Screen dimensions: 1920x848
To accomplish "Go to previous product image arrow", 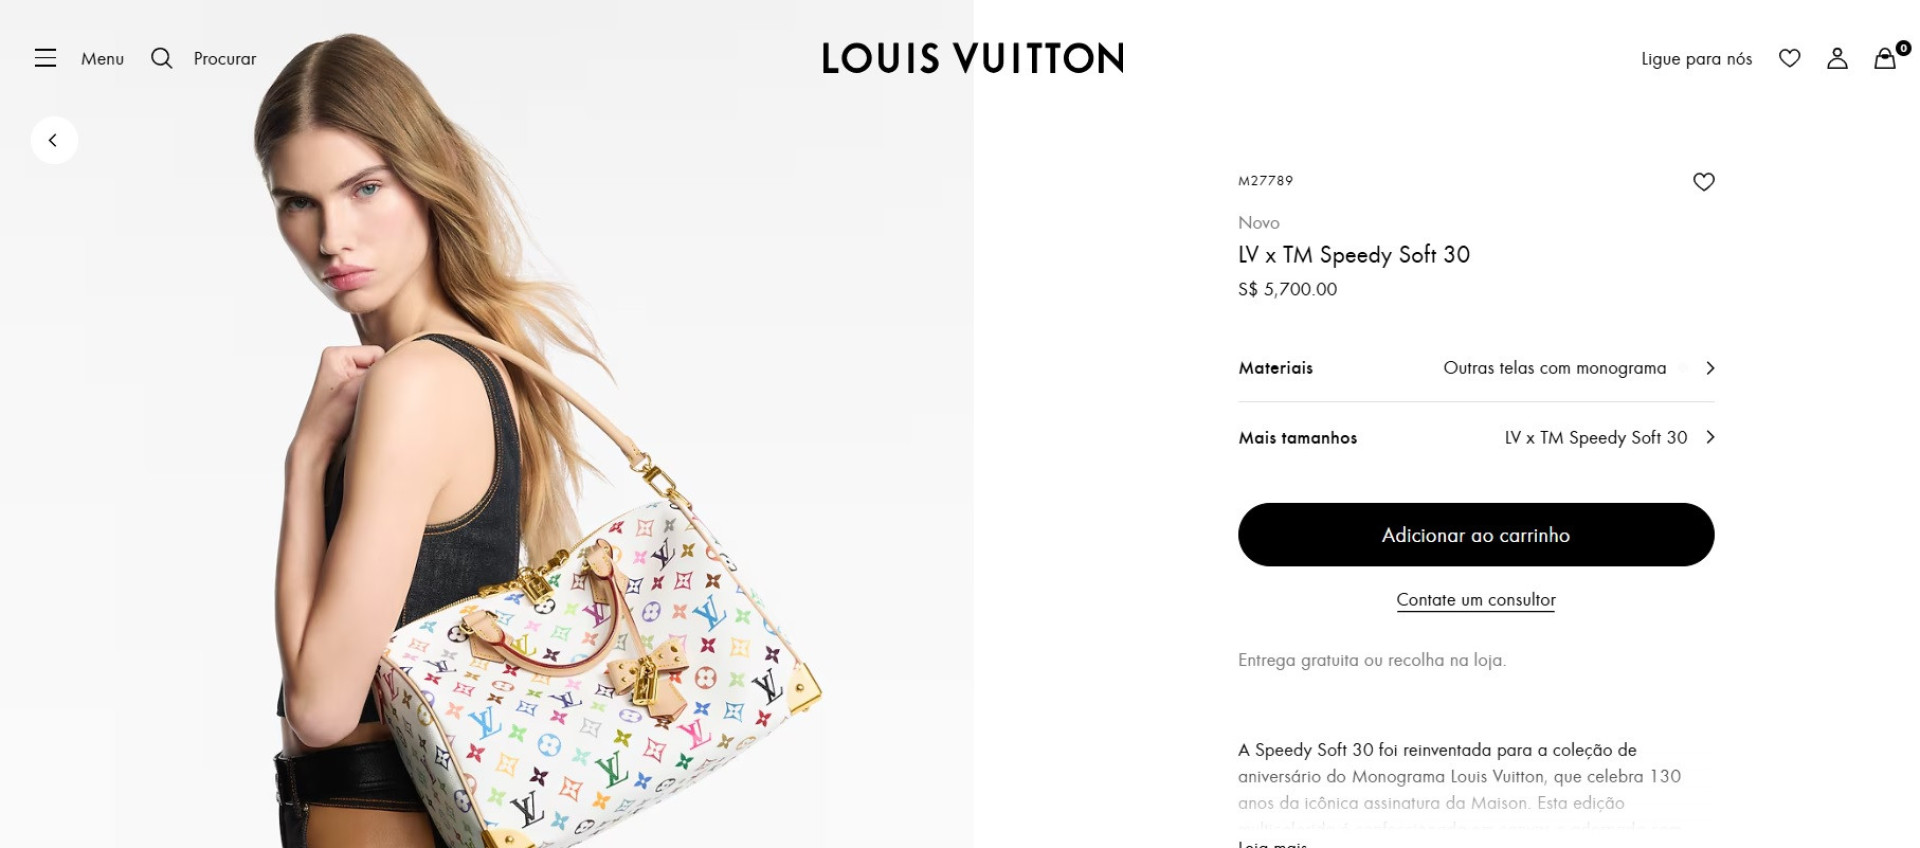I will tap(53, 140).
